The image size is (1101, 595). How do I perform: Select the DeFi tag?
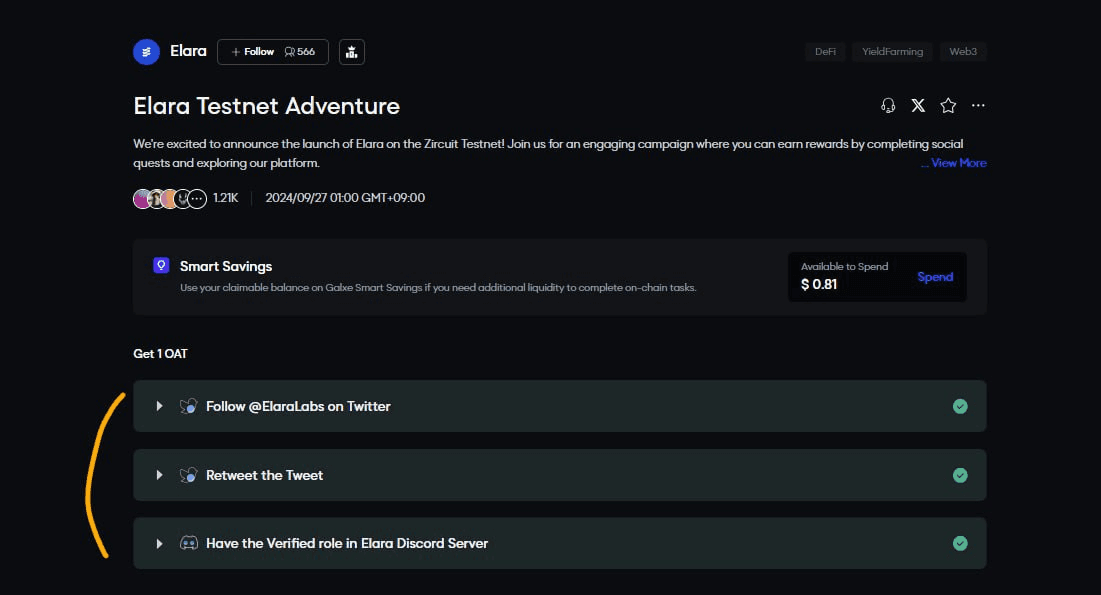(x=825, y=51)
